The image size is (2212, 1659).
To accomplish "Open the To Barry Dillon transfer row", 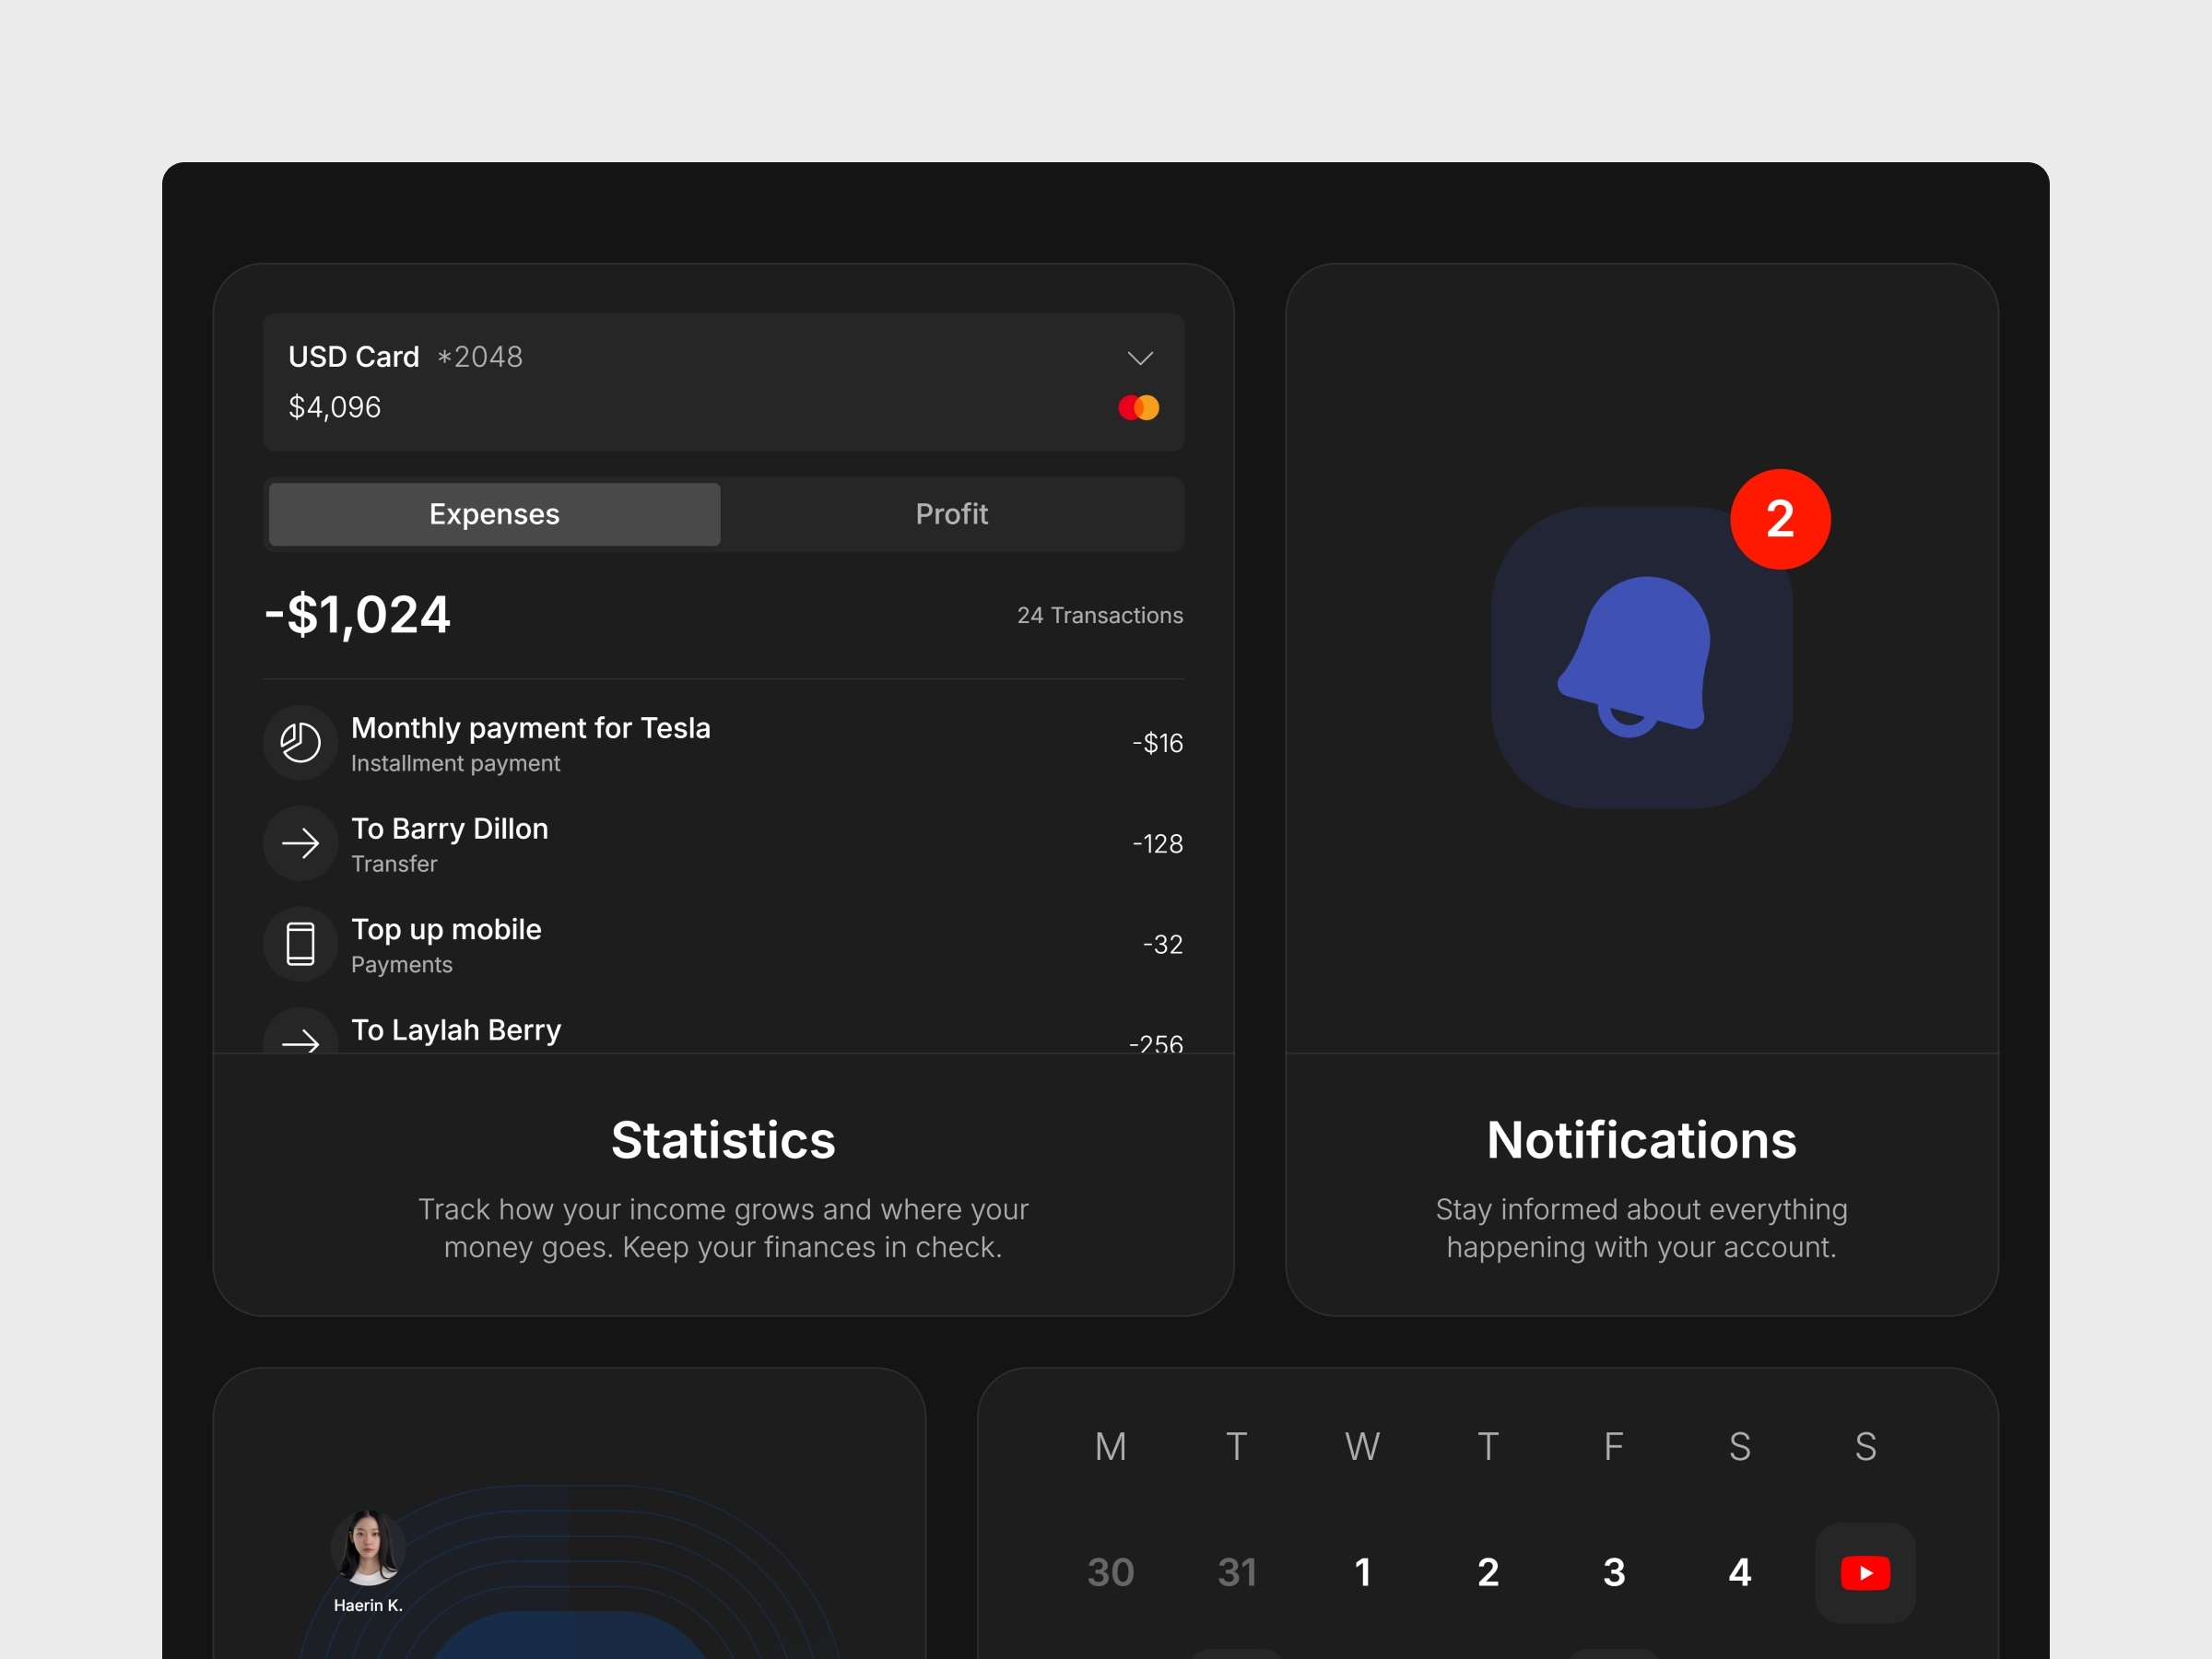I will coord(723,844).
